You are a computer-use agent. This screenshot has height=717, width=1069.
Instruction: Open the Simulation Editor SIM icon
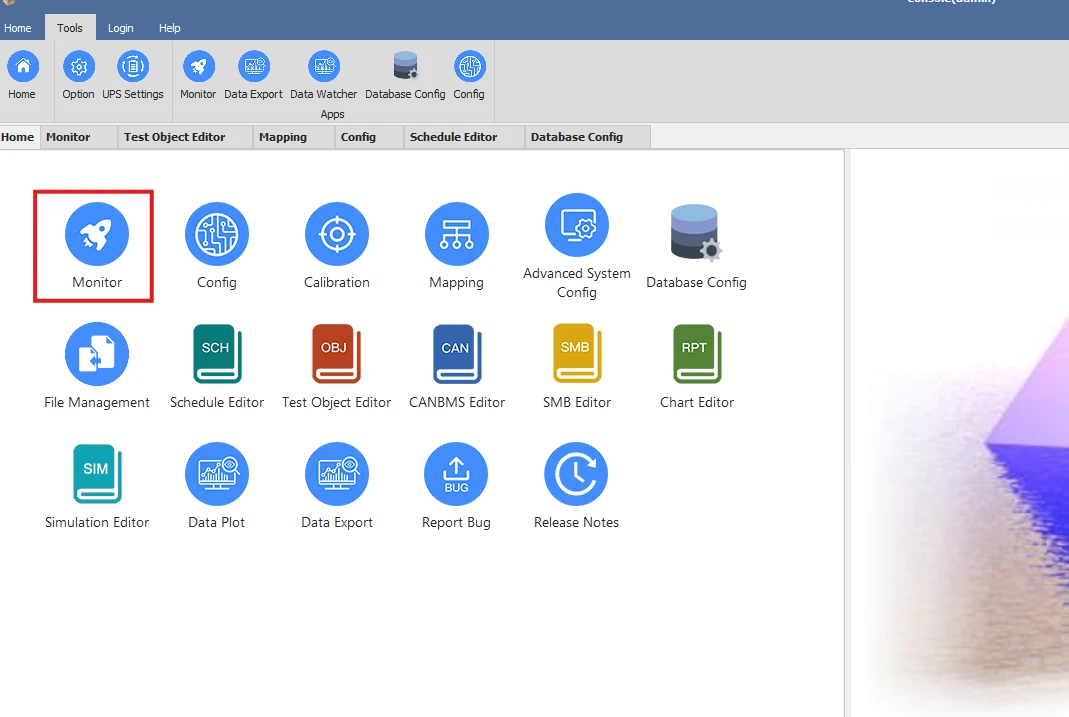[97, 474]
